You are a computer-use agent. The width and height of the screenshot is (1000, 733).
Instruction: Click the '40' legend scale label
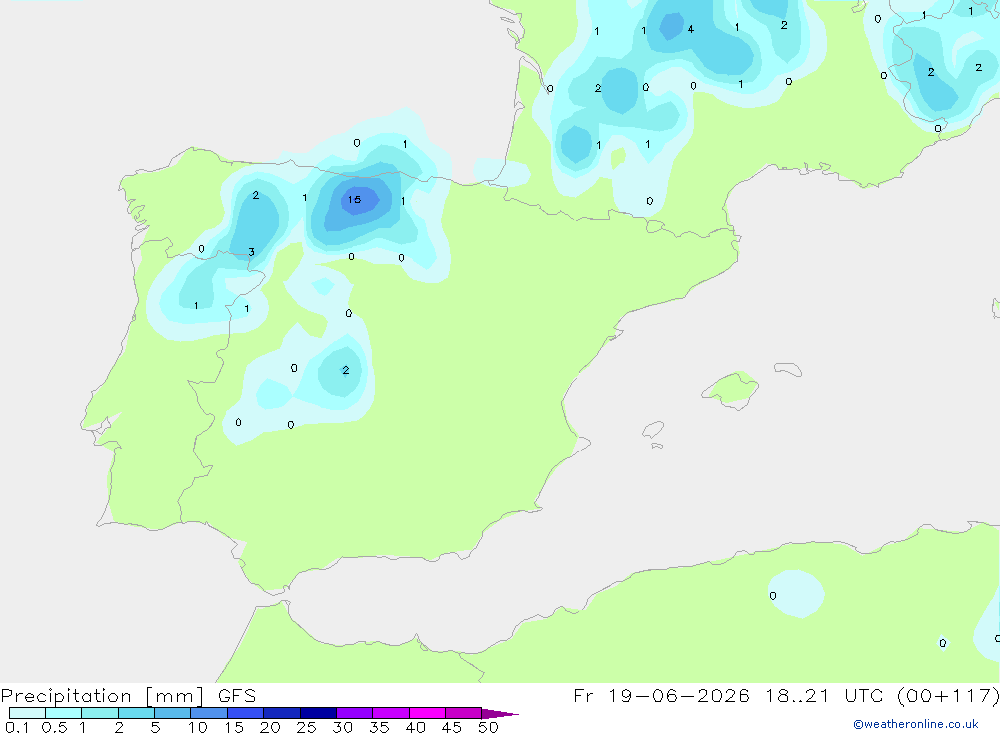415,727
